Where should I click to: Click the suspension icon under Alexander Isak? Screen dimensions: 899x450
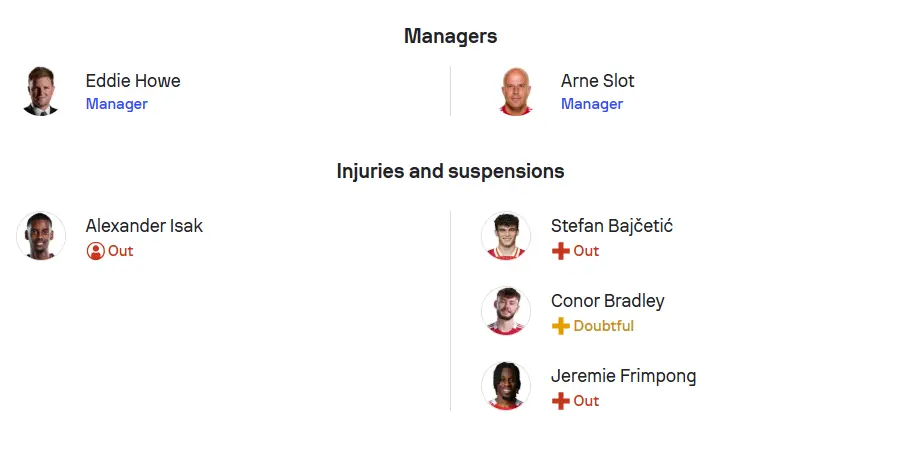(x=95, y=251)
